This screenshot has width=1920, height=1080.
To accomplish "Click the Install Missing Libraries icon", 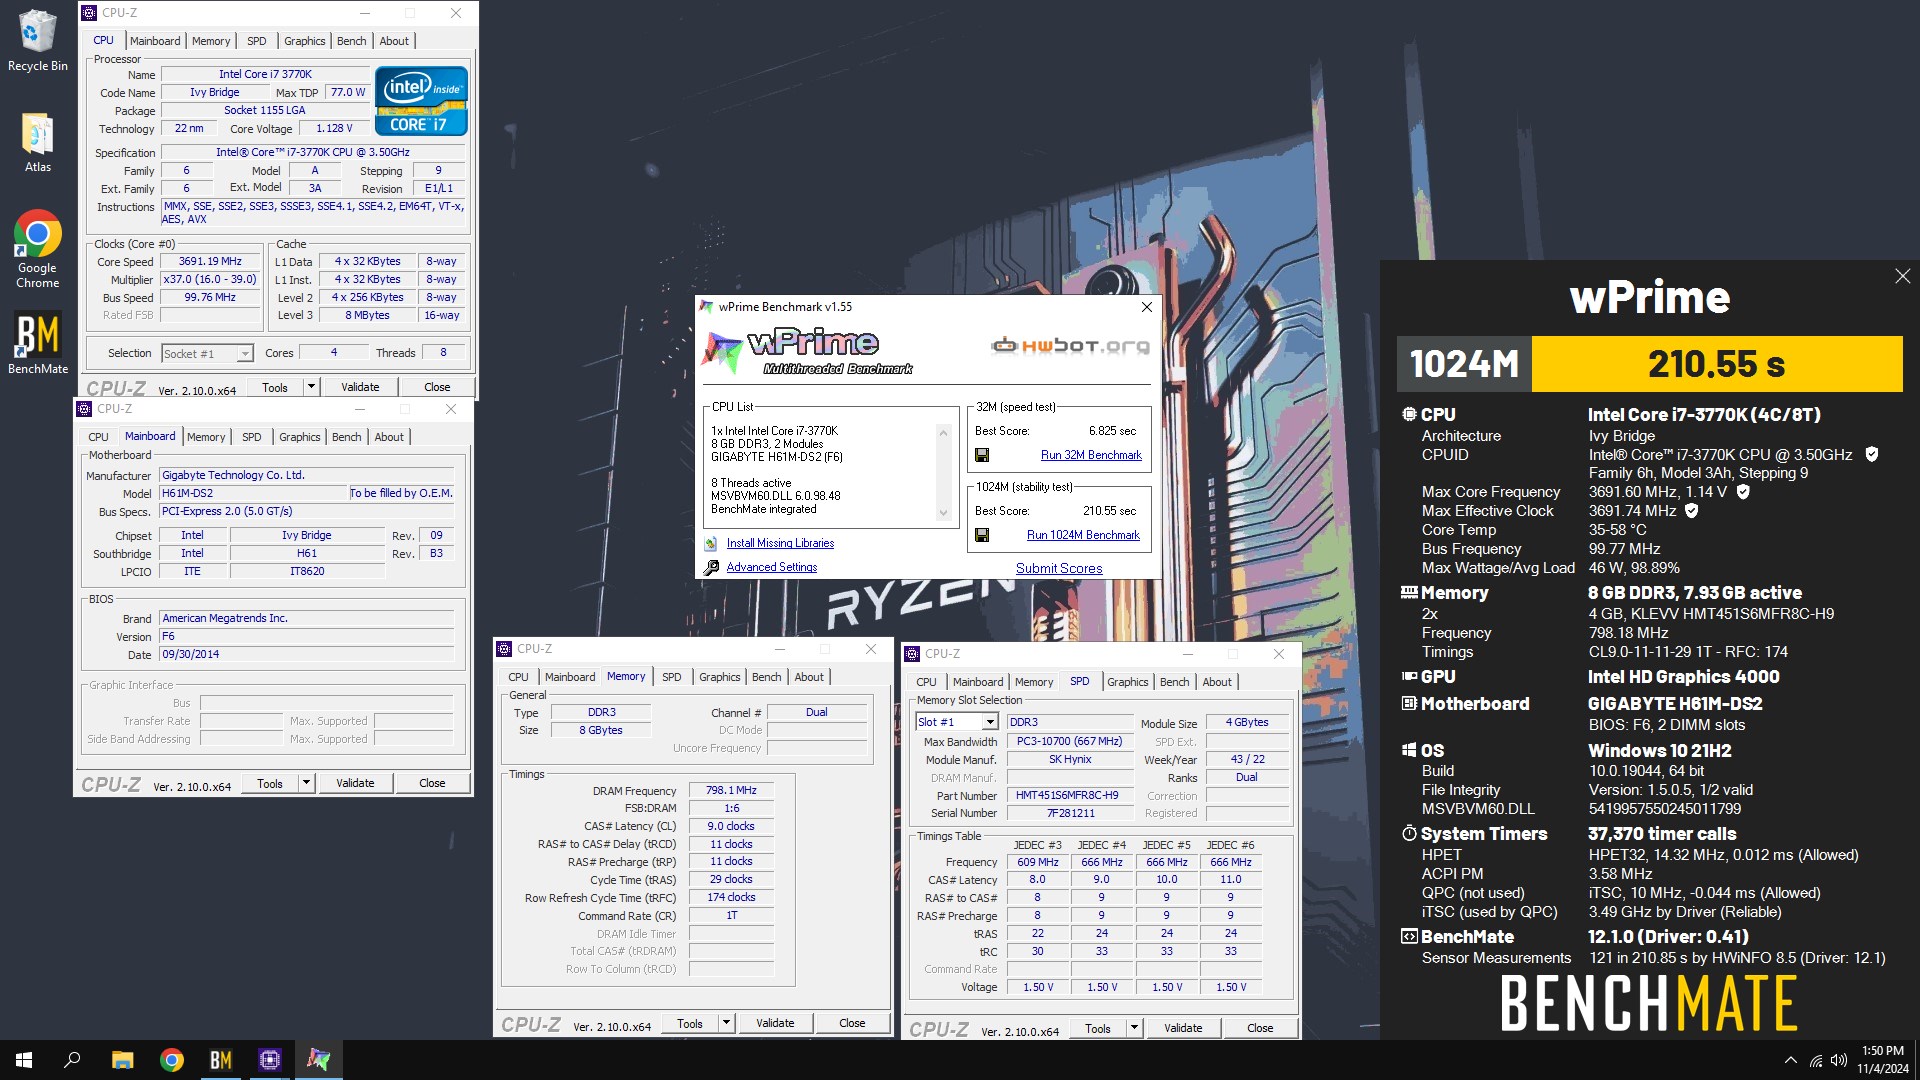I will coord(711,543).
